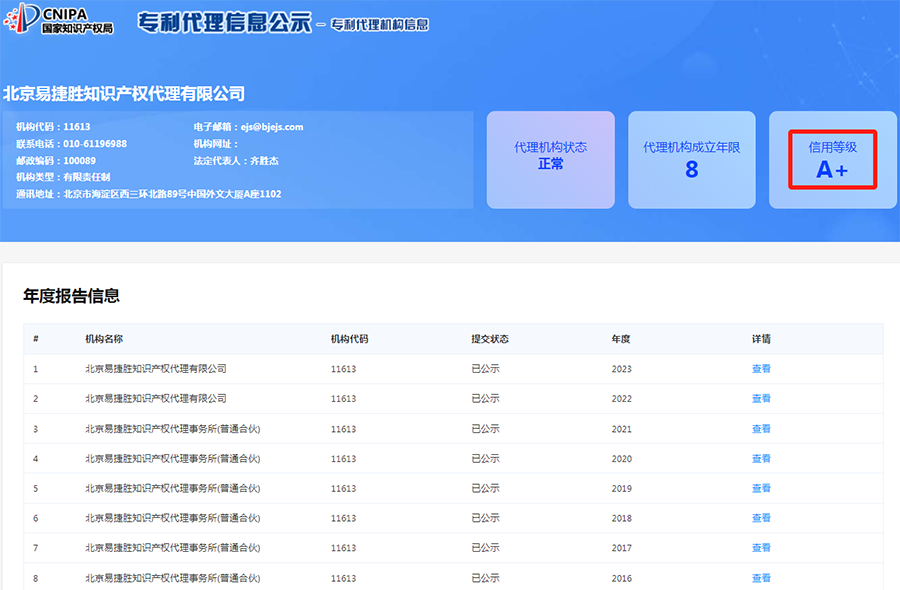Open 查看 details for 2018 report

click(x=761, y=519)
